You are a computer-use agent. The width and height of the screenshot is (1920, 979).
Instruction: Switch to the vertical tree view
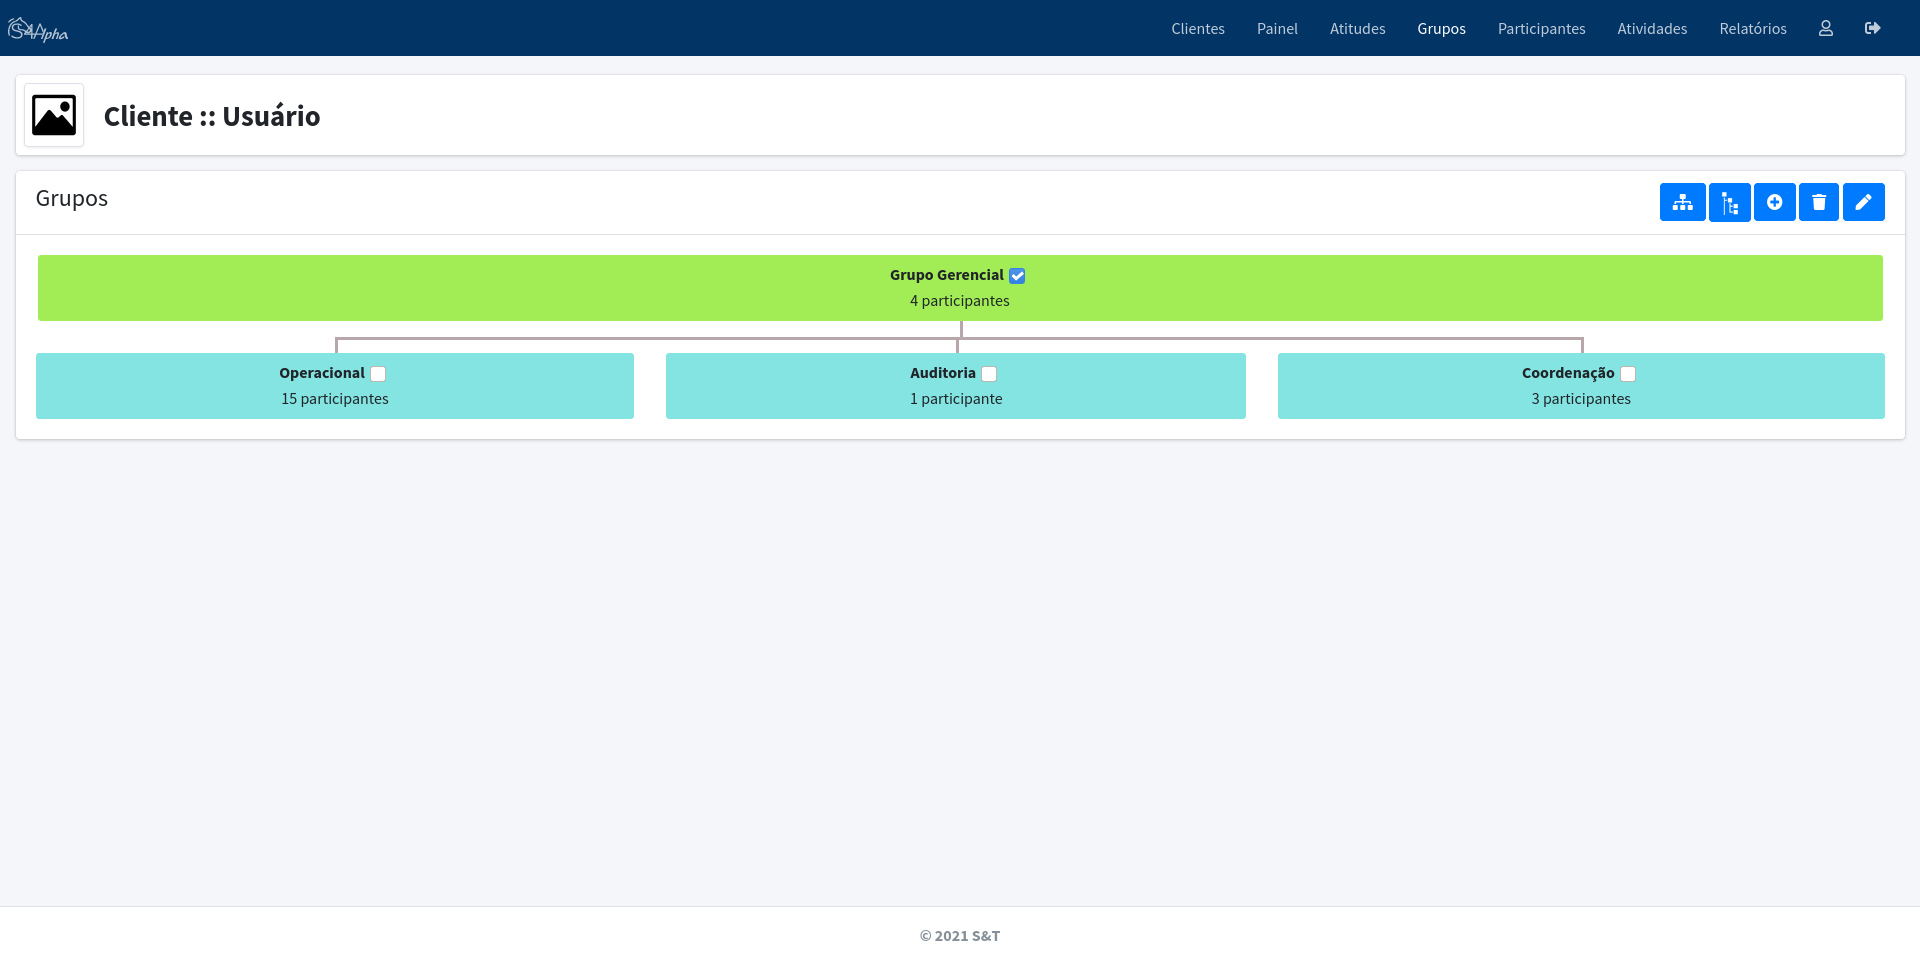(x=1729, y=202)
